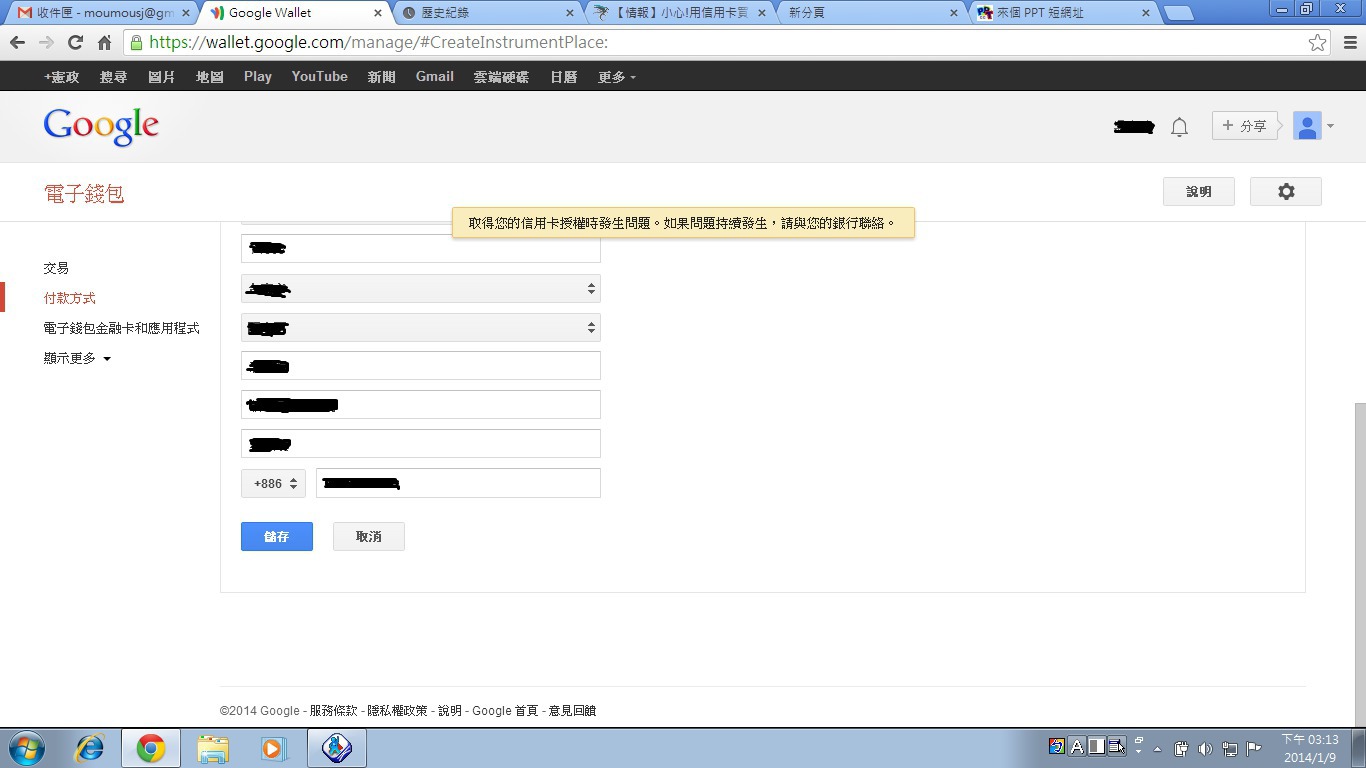Click the Chrome icon in the taskbar
The height and width of the screenshot is (768, 1366).
click(151, 748)
